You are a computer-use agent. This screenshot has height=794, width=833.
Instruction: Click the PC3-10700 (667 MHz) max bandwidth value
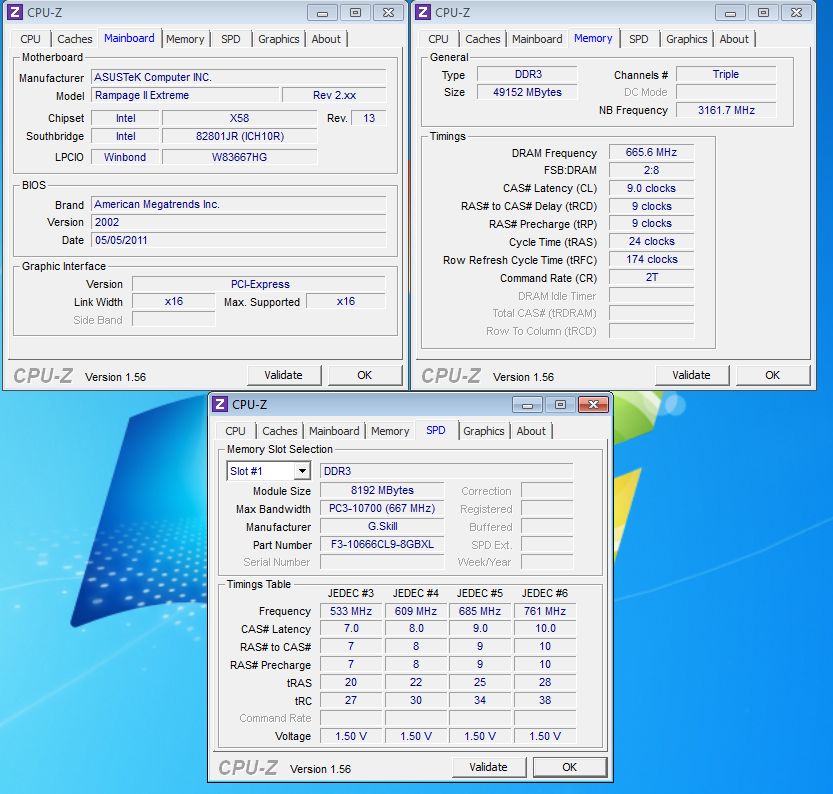click(x=382, y=508)
